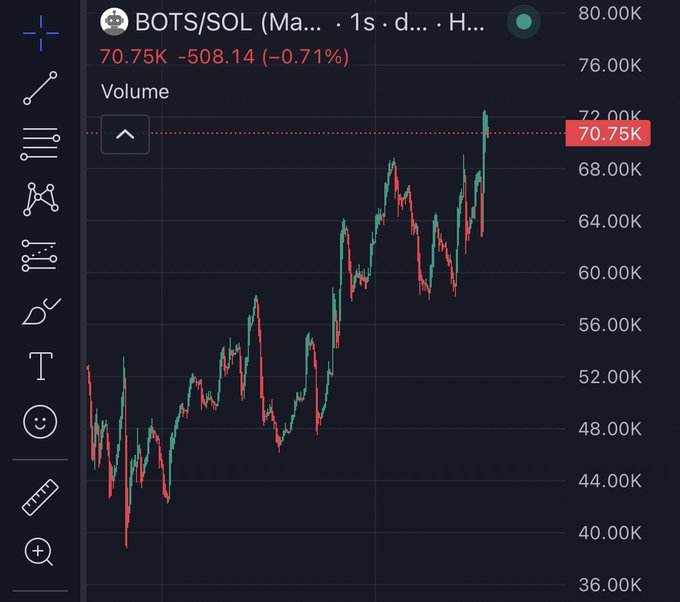680x602 pixels.
Task: Select the long position projection tool
Action: click(39, 255)
